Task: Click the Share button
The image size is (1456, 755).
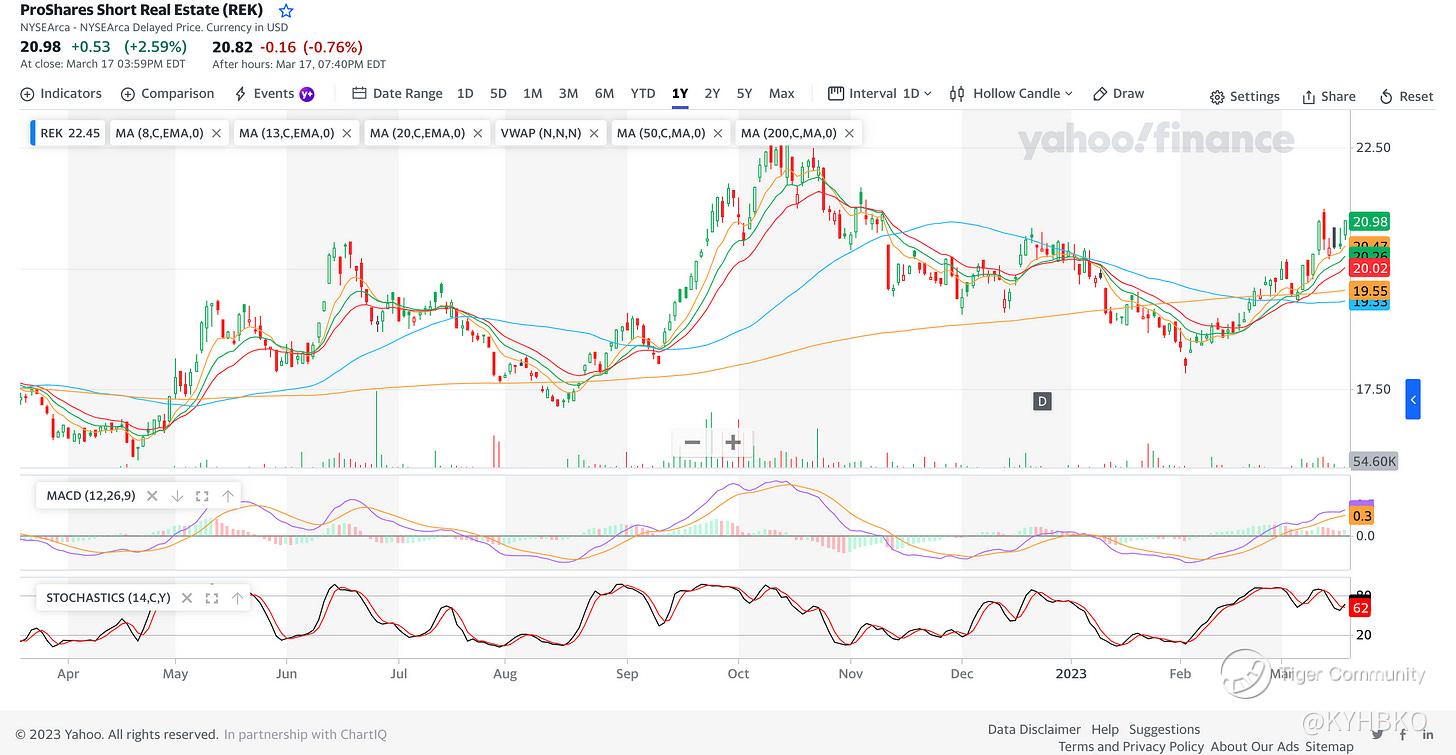Action: click(x=1328, y=96)
